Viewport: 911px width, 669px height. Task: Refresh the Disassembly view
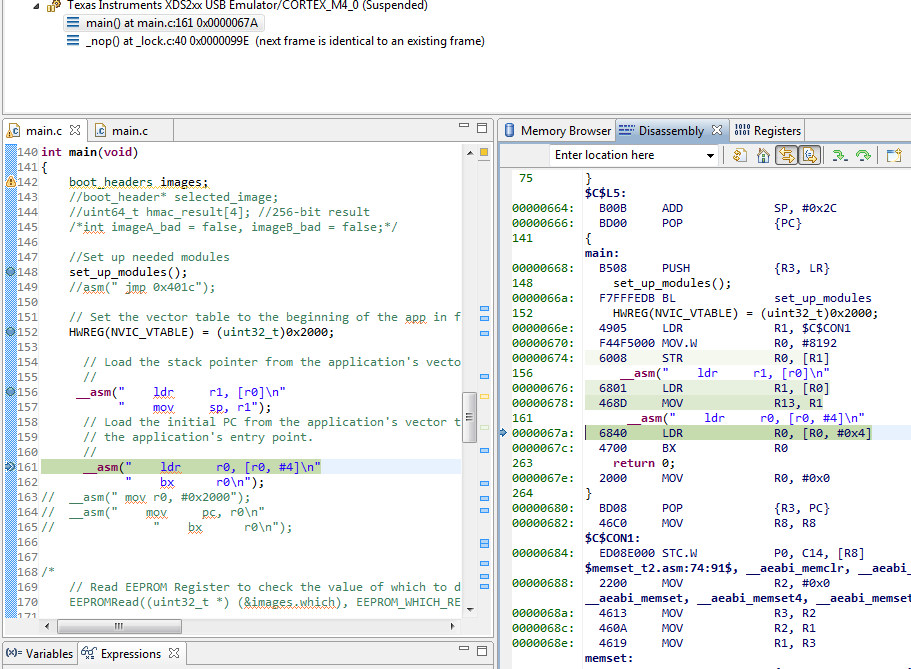[x=740, y=155]
